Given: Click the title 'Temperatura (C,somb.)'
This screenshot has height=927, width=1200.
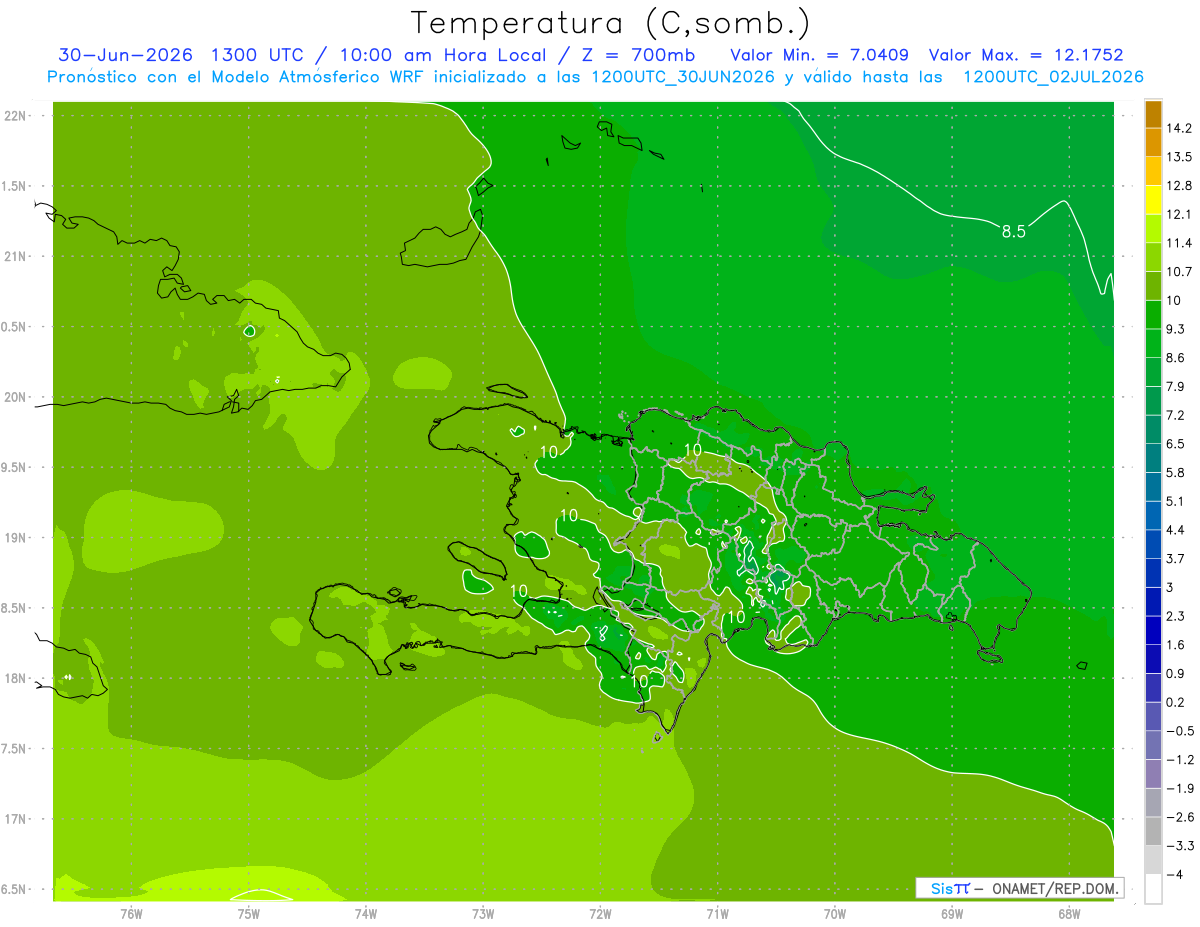Looking at the screenshot, I should [x=610, y=23].
